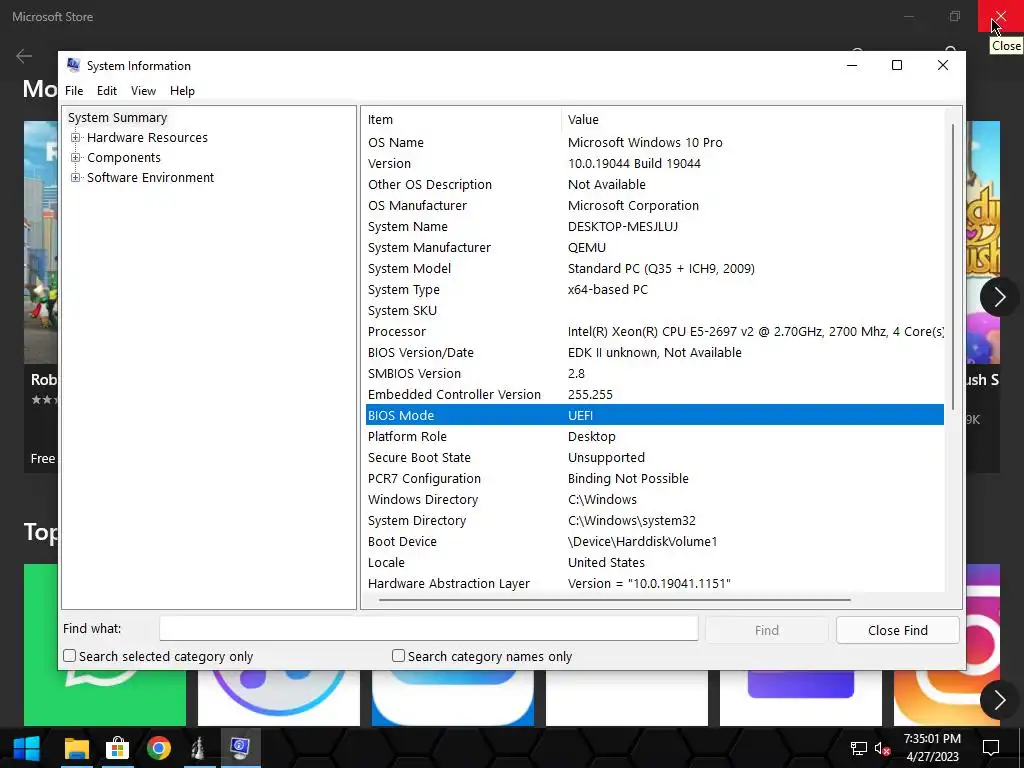The image size is (1024, 768).
Task: Select the System Directory row
Action: point(654,520)
